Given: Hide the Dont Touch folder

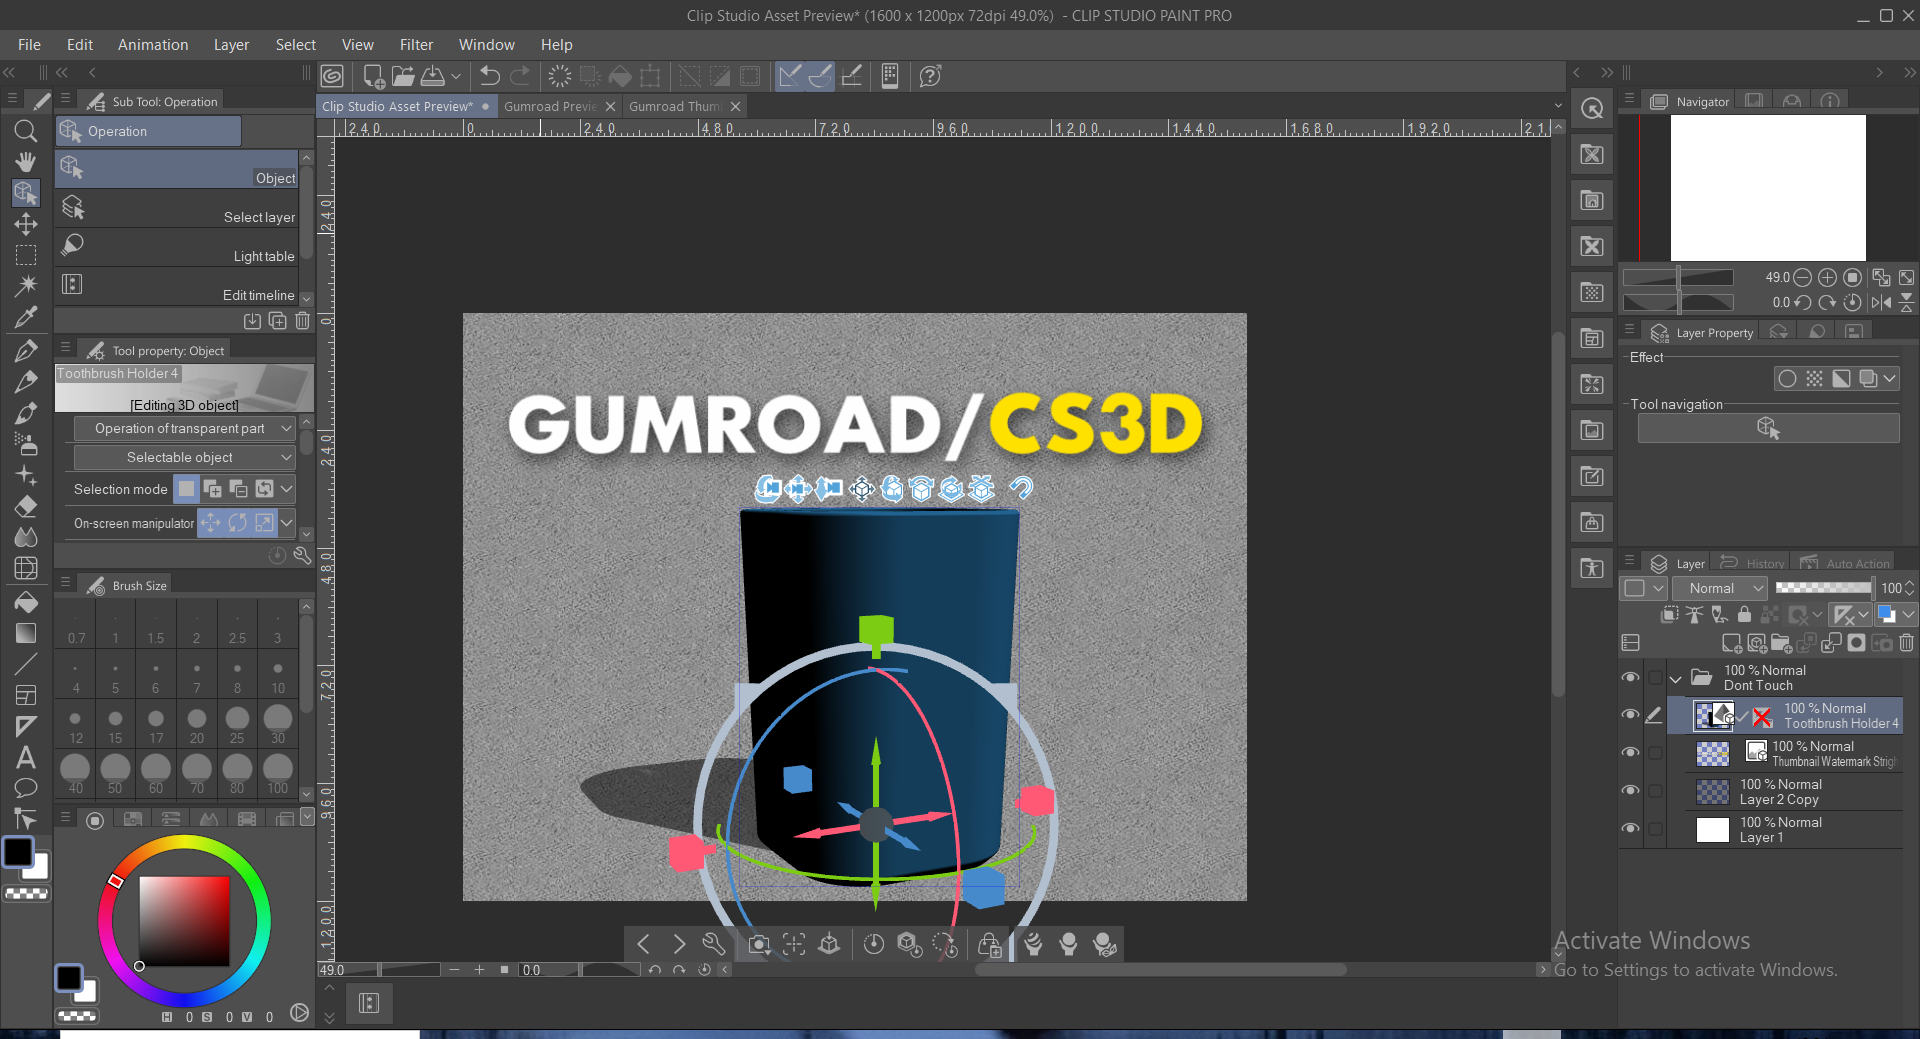Looking at the screenshot, I should (x=1630, y=678).
